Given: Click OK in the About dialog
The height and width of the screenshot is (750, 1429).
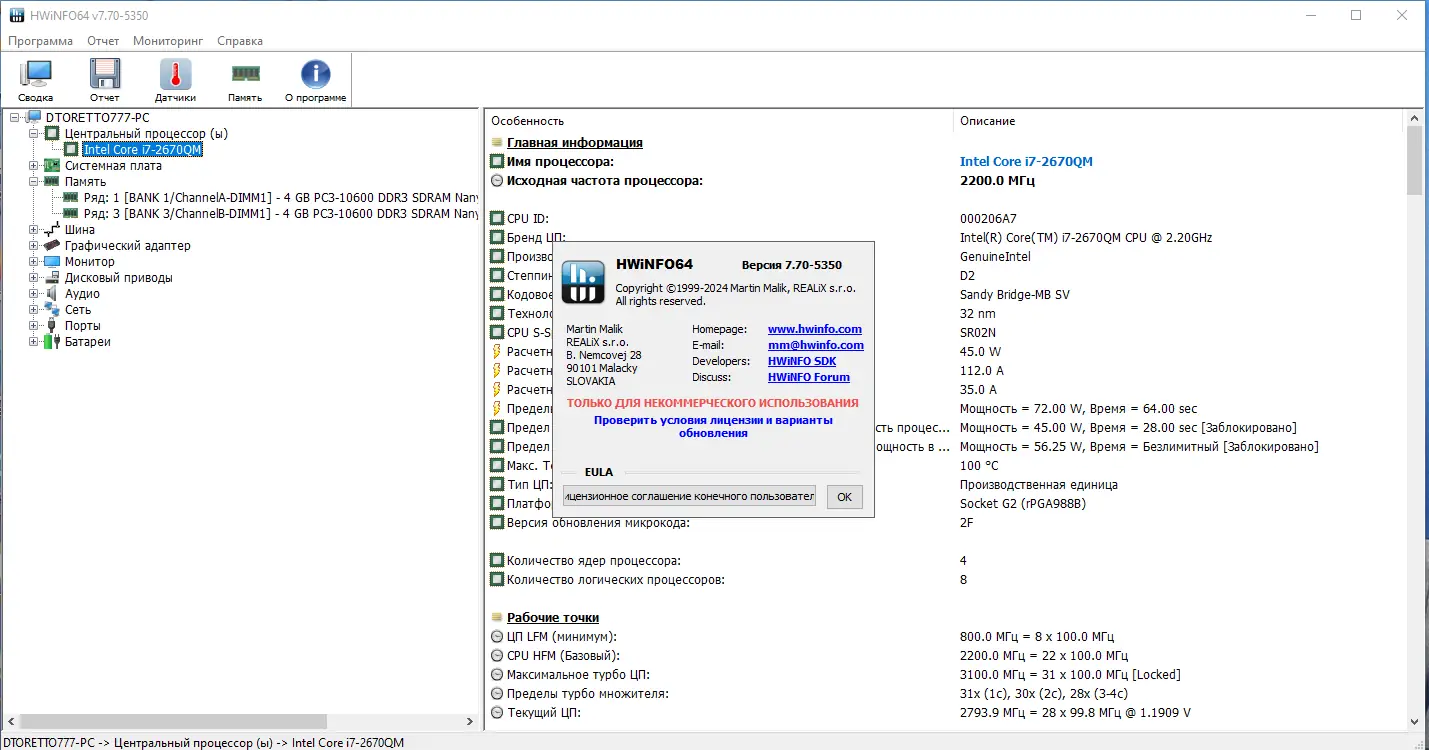Looking at the screenshot, I should pyautogui.click(x=844, y=497).
